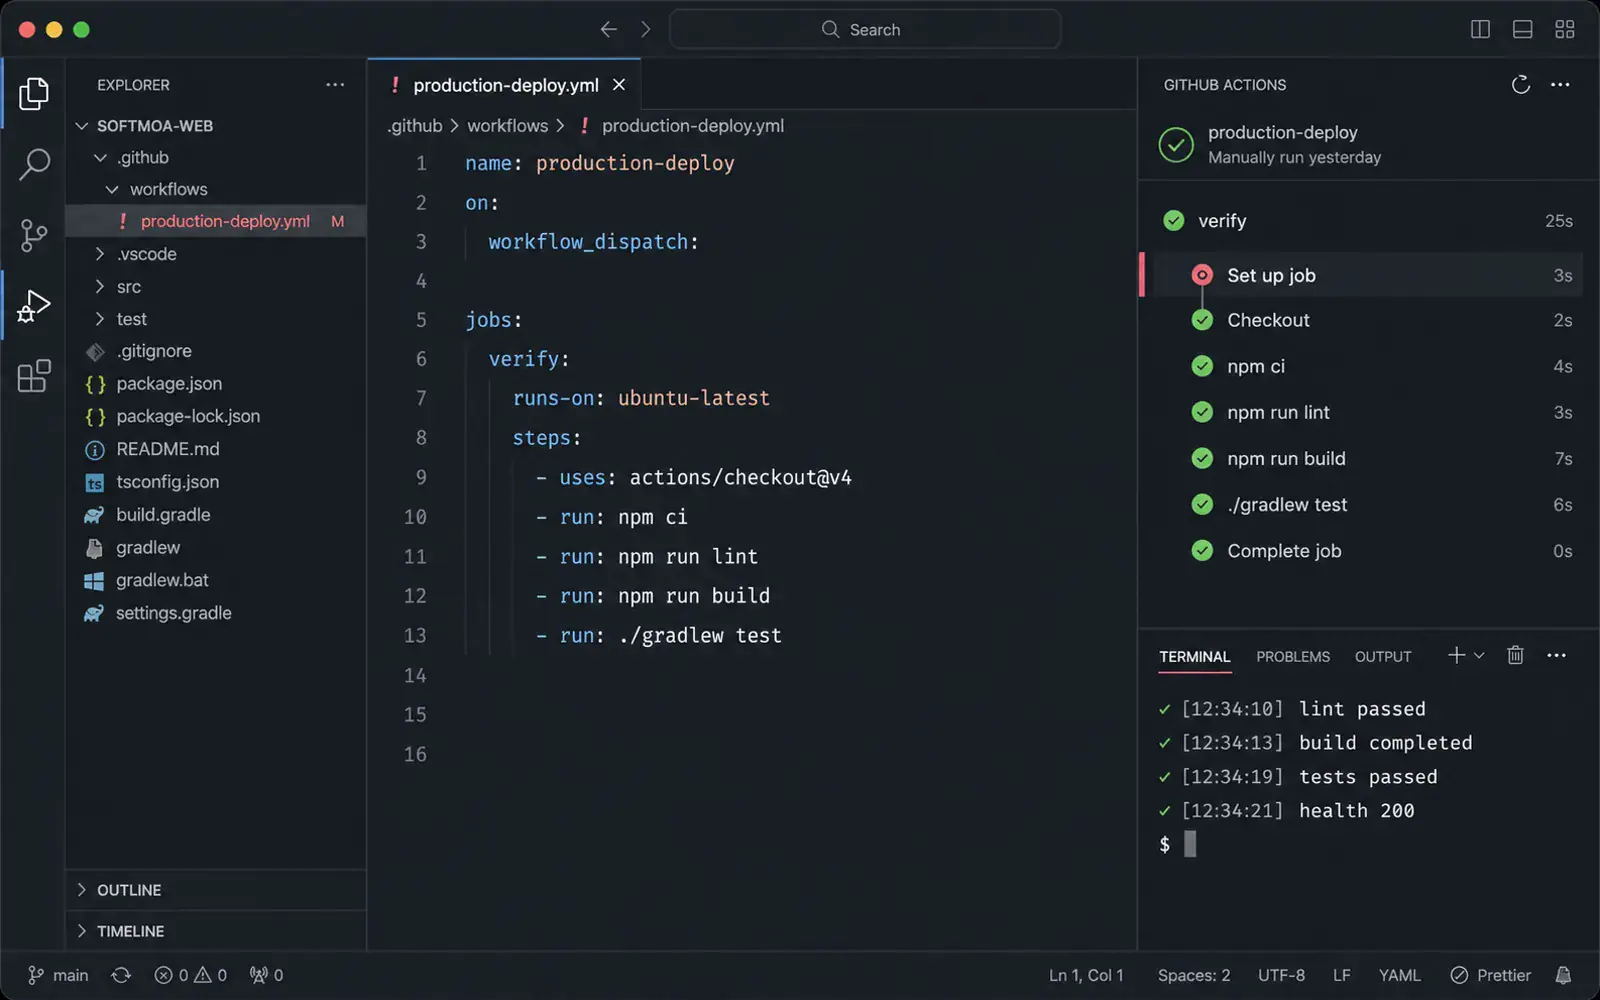This screenshot has width=1600, height=1000.
Task: Toggle the primary sidebar layout icon
Action: point(1480,29)
